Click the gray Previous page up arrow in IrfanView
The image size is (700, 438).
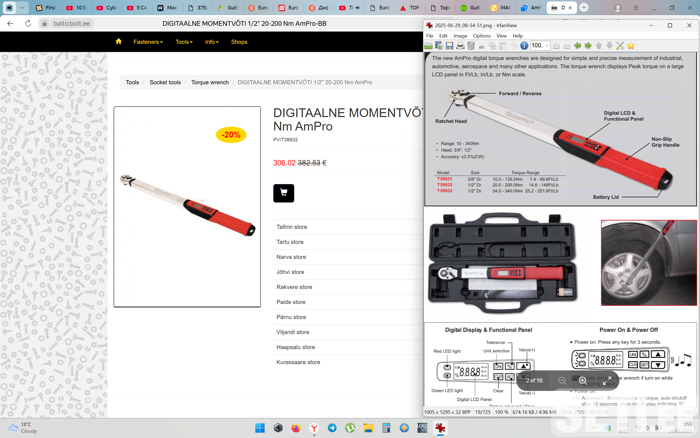click(599, 46)
